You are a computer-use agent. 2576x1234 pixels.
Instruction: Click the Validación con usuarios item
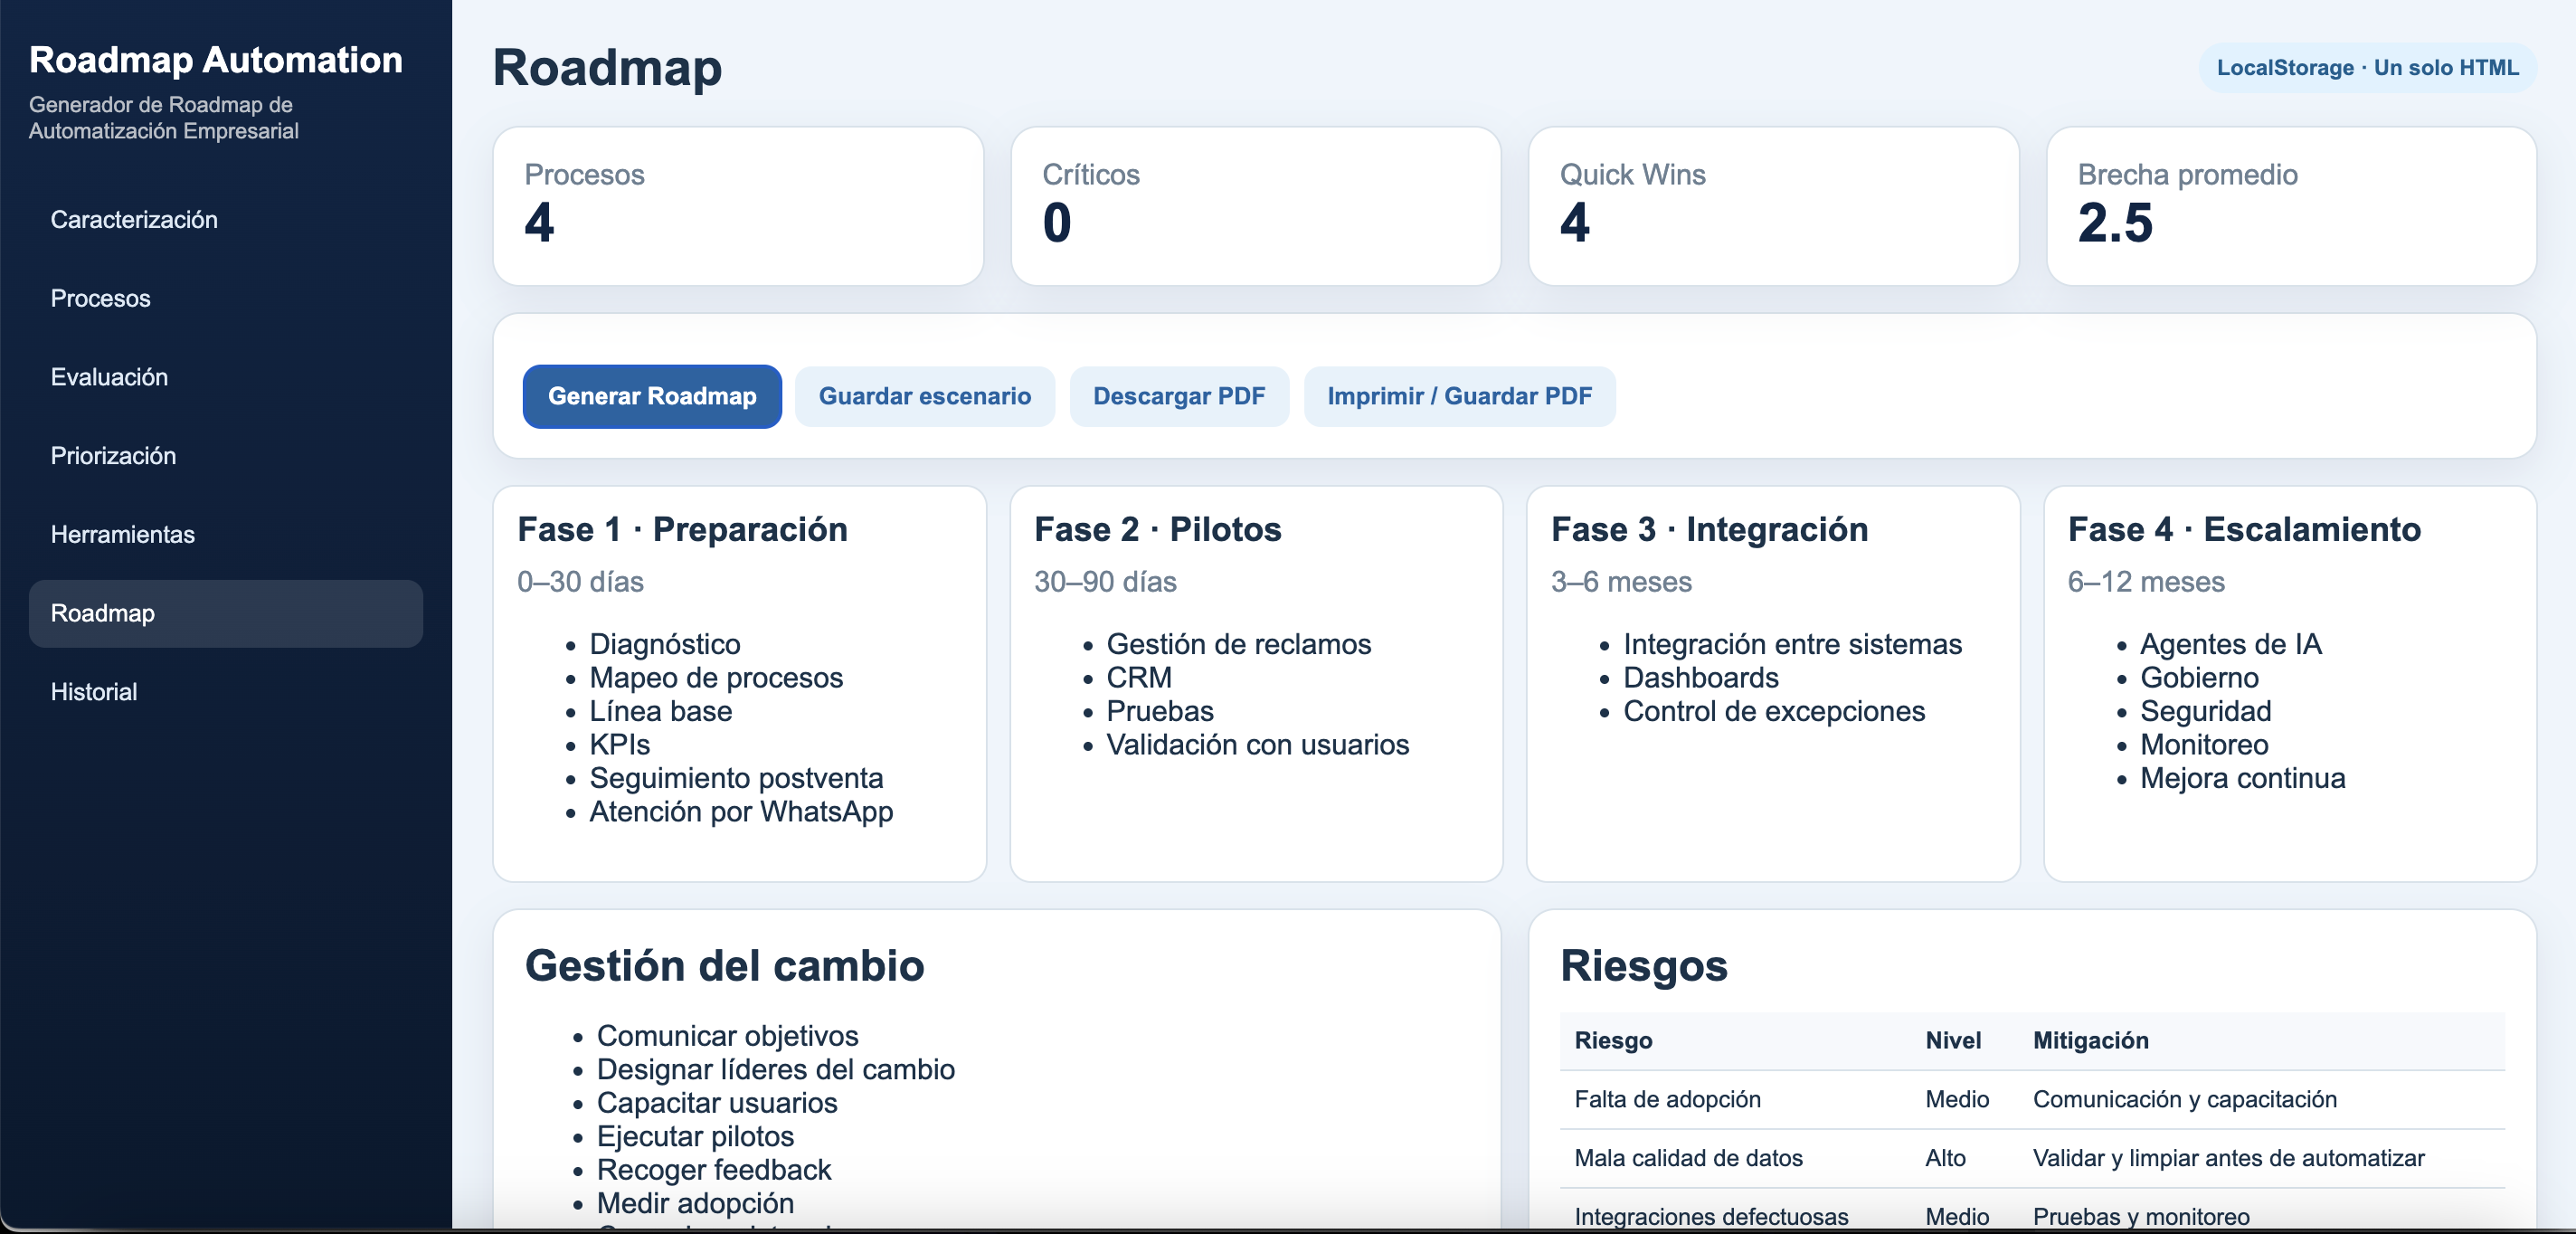click(x=1257, y=745)
